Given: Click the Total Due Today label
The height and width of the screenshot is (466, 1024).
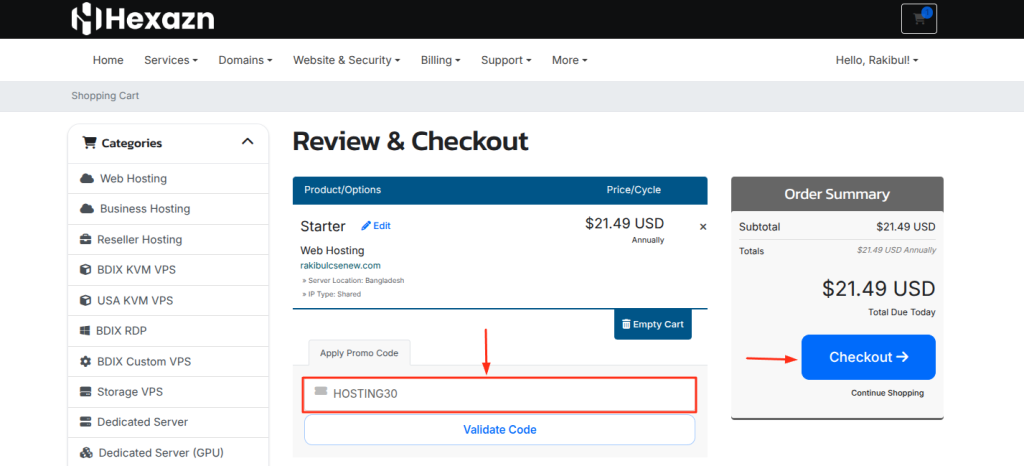Looking at the screenshot, I should (x=902, y=313).
